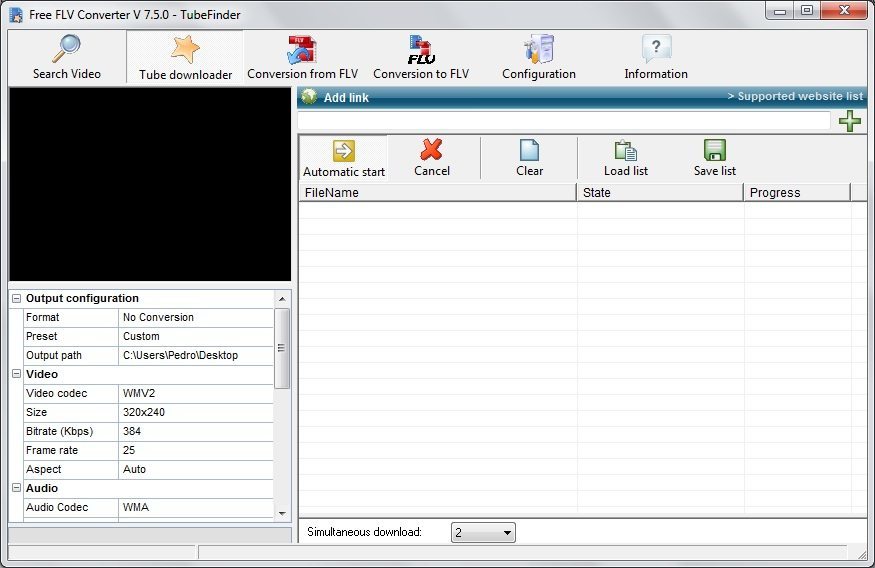Select the Tube downloader tab

185,57
